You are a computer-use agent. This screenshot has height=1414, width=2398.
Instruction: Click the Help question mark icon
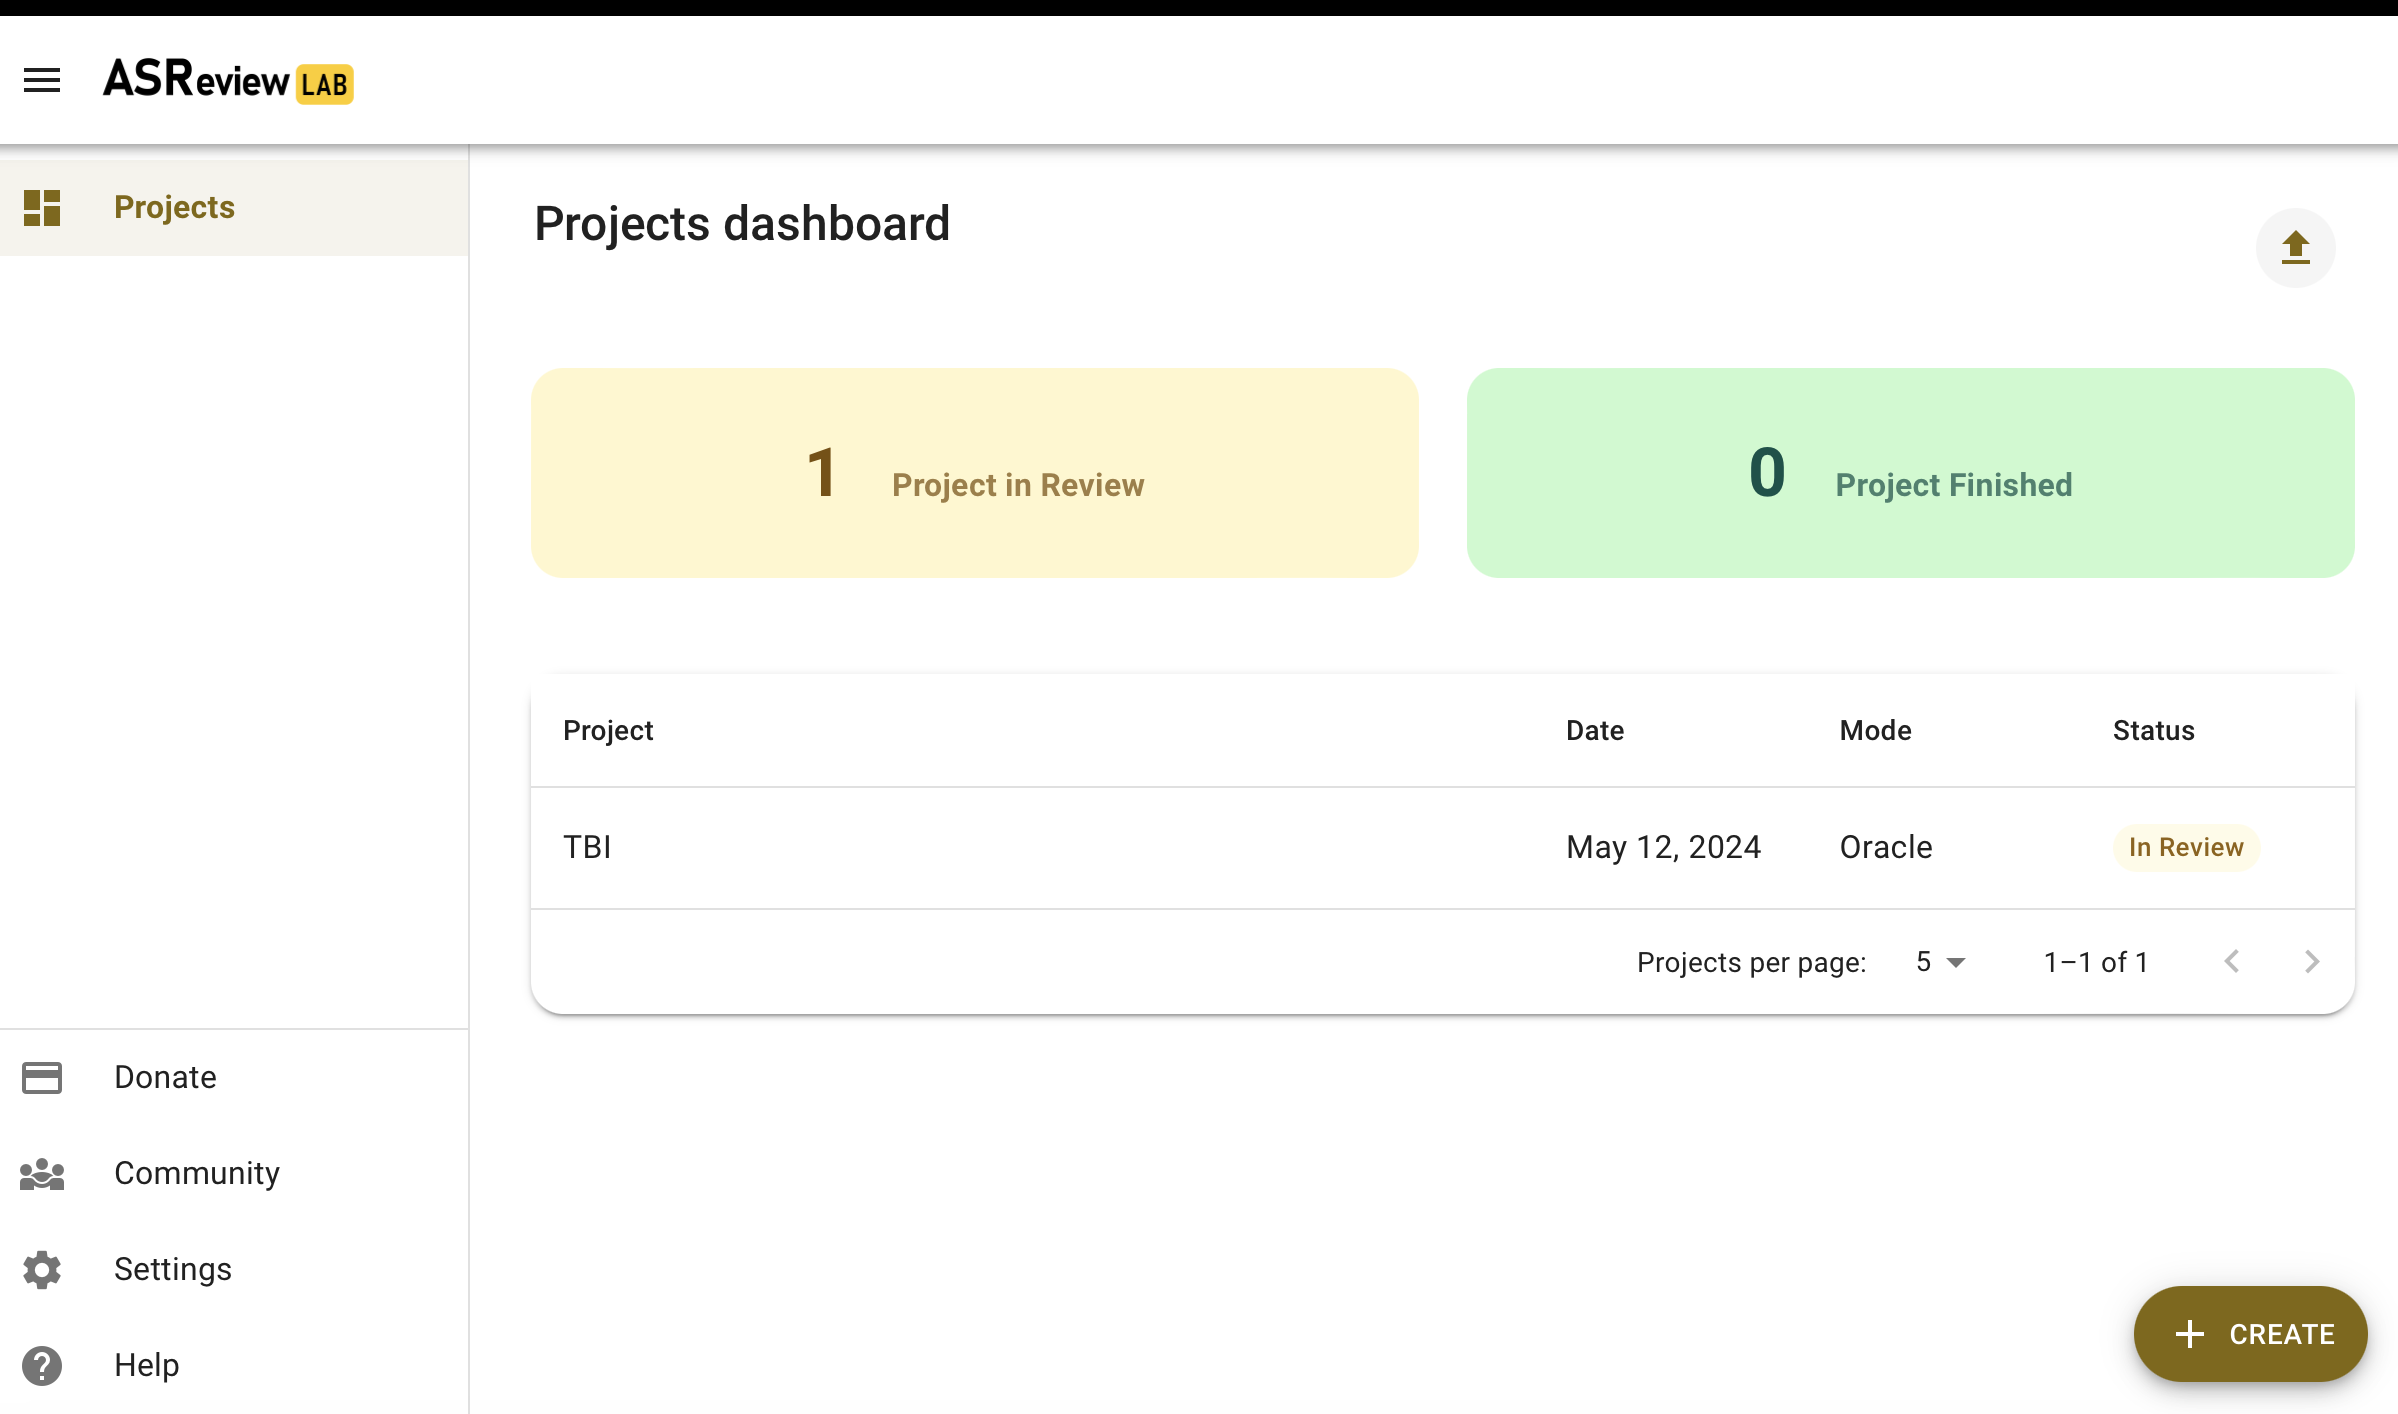pos(42,1366)
